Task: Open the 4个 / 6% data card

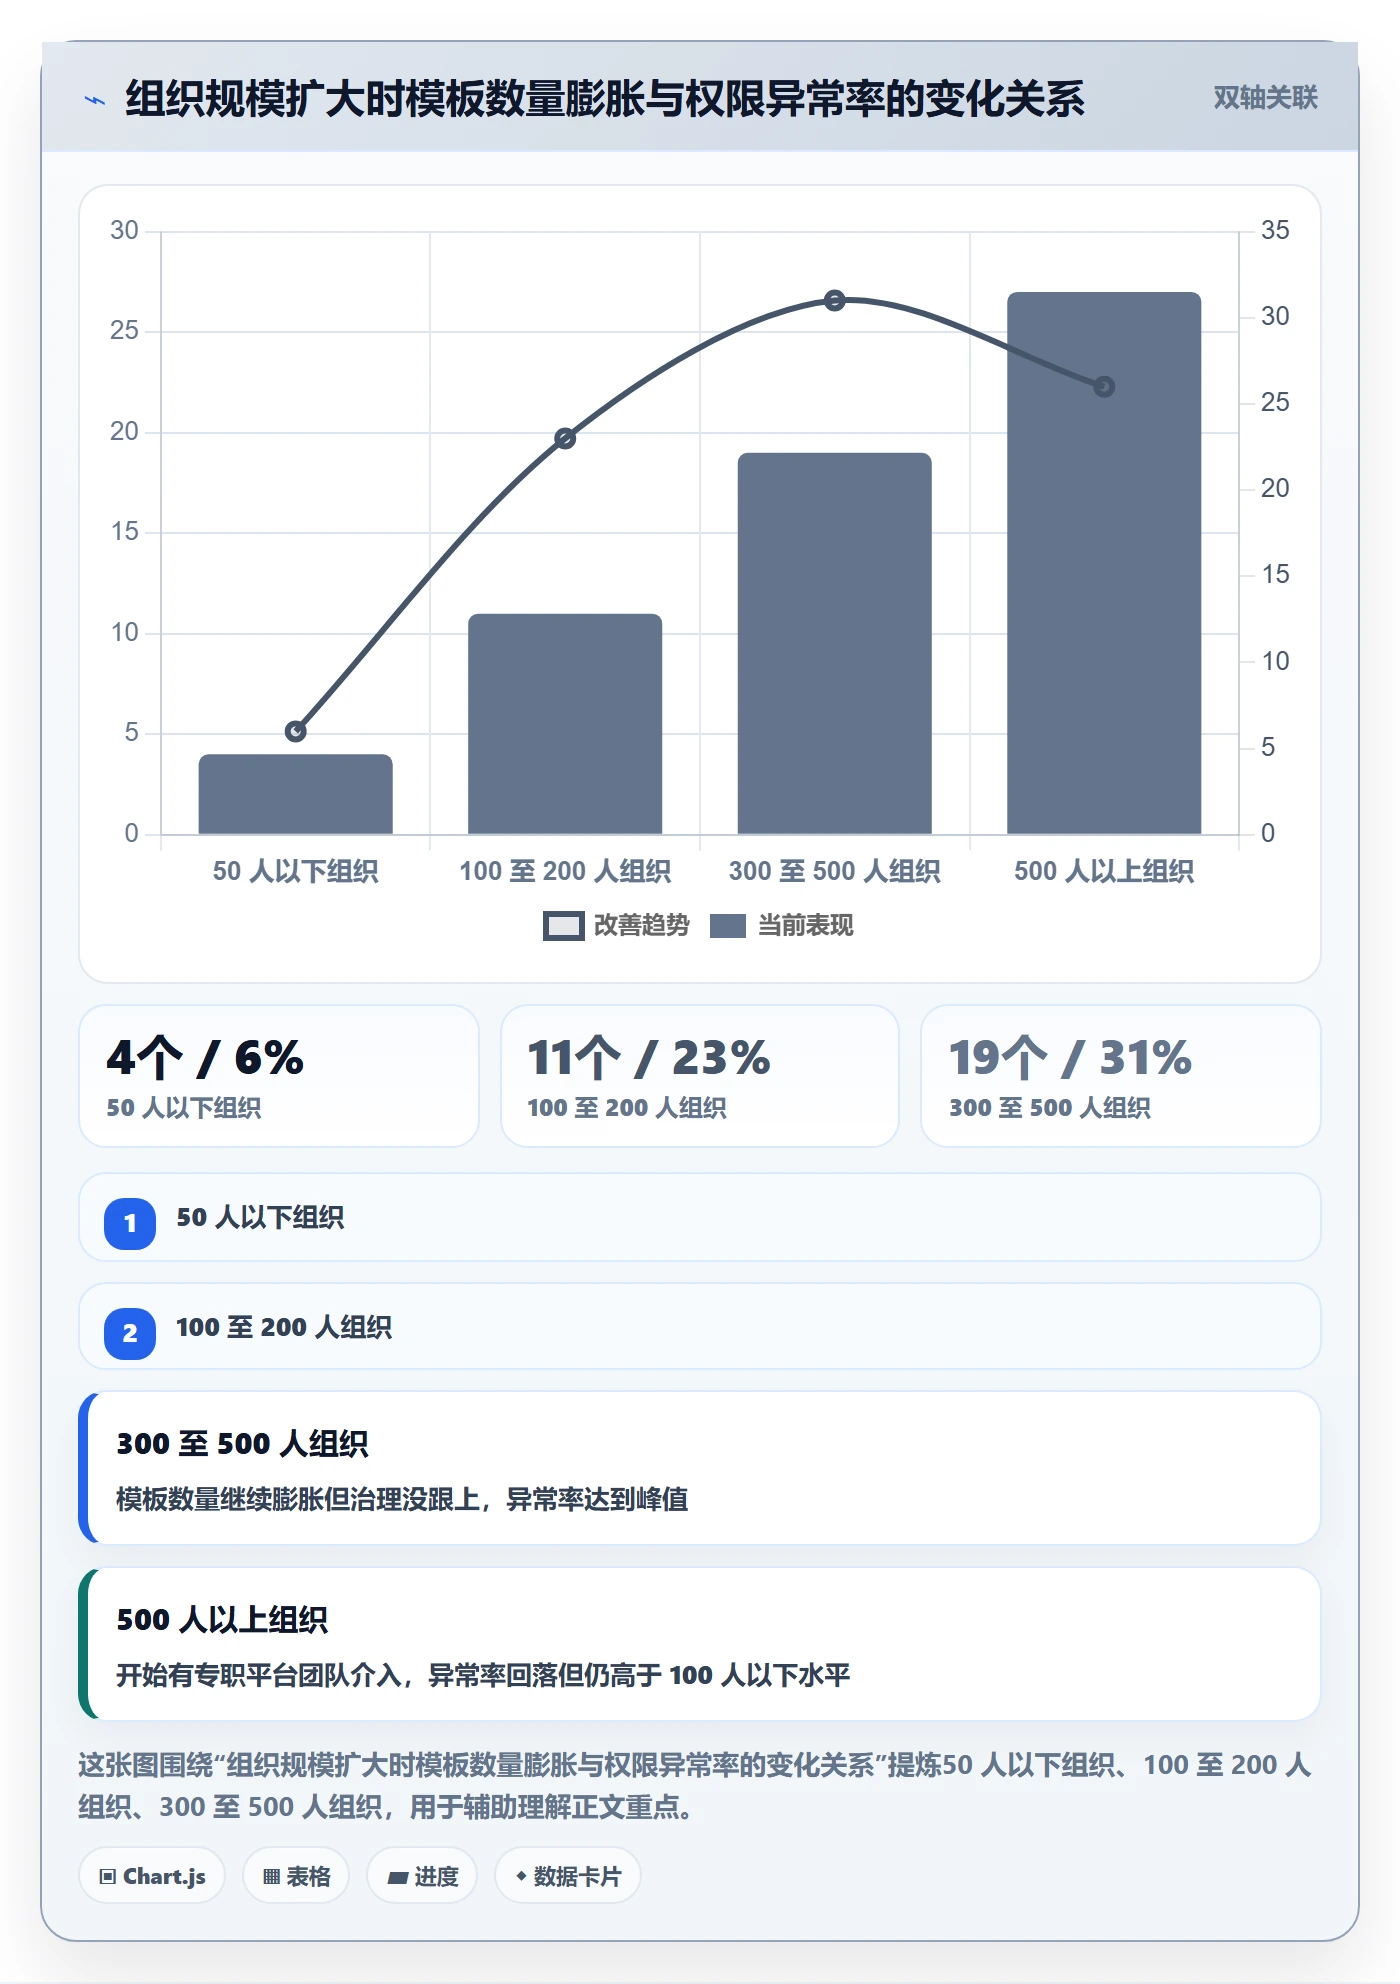Action: pos(279,1076)
